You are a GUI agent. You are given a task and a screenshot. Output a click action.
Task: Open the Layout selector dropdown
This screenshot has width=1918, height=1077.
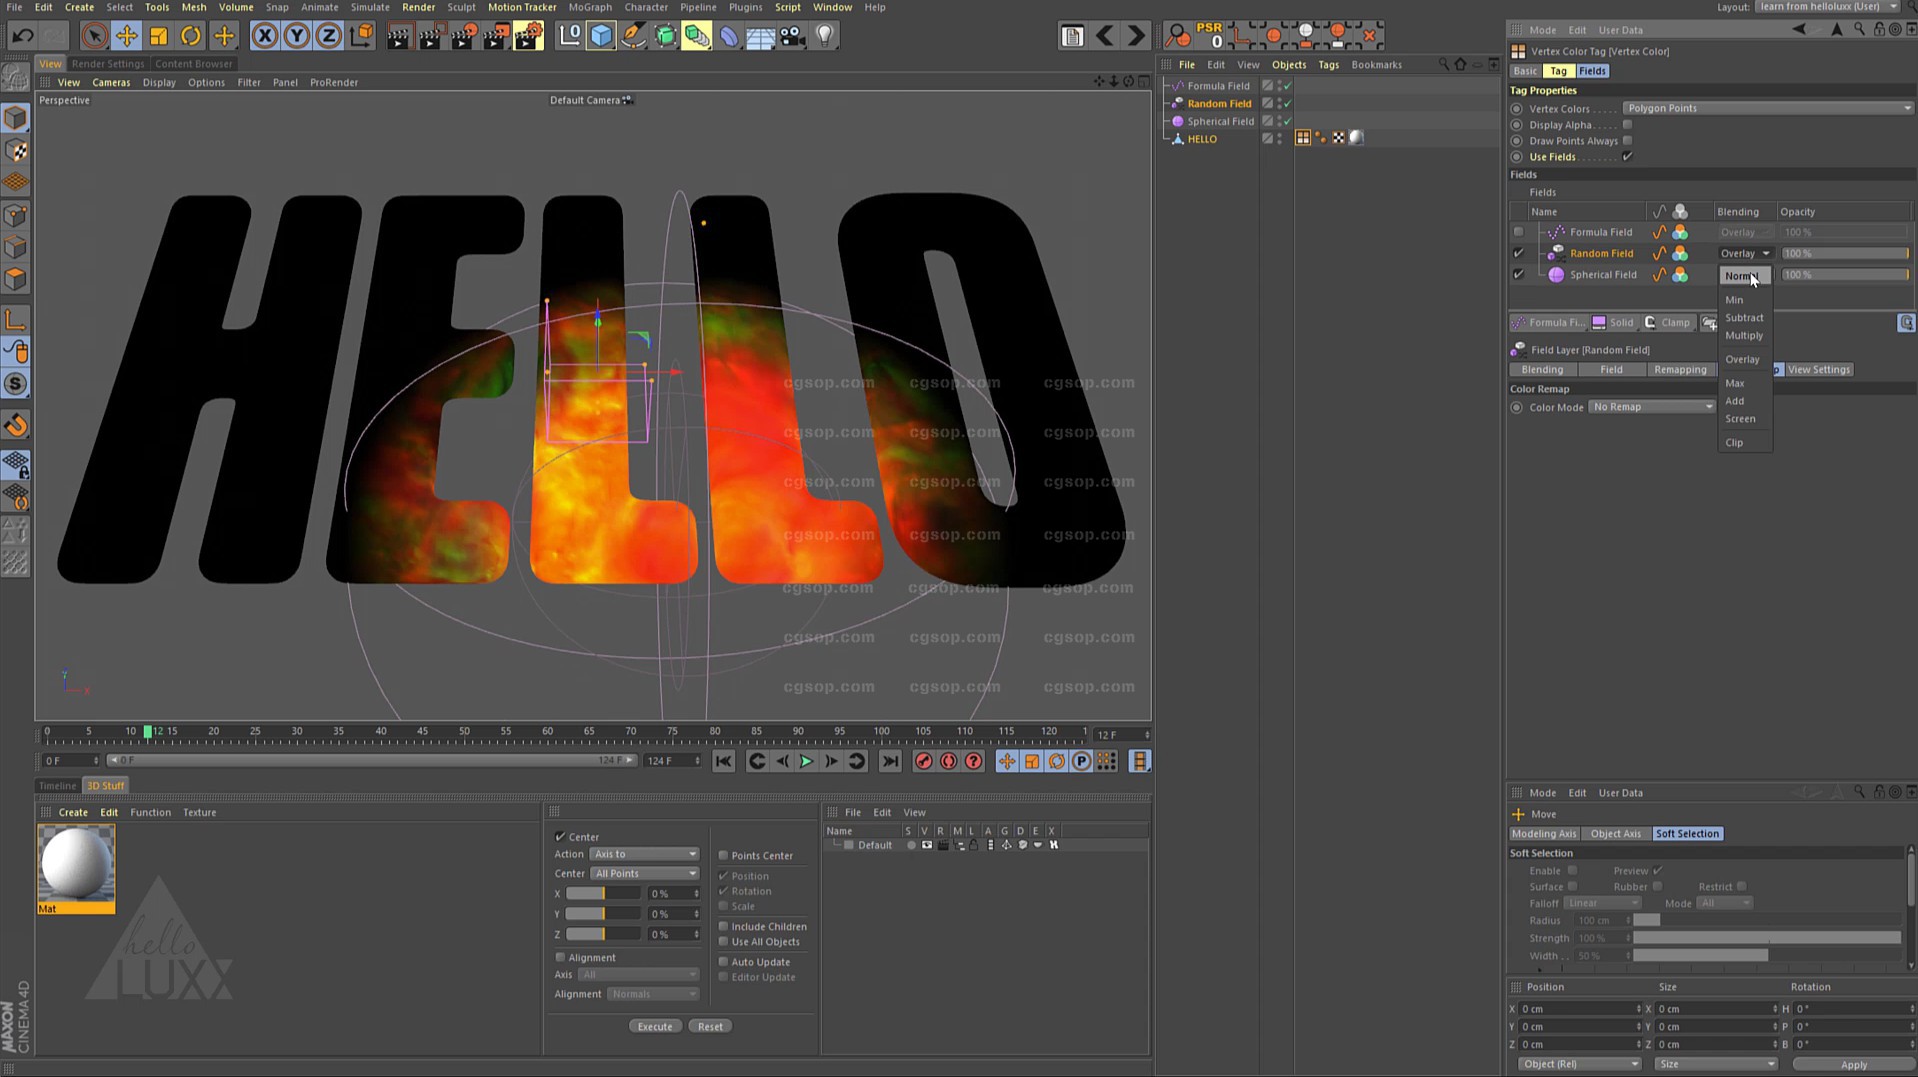pos(1827,7)
